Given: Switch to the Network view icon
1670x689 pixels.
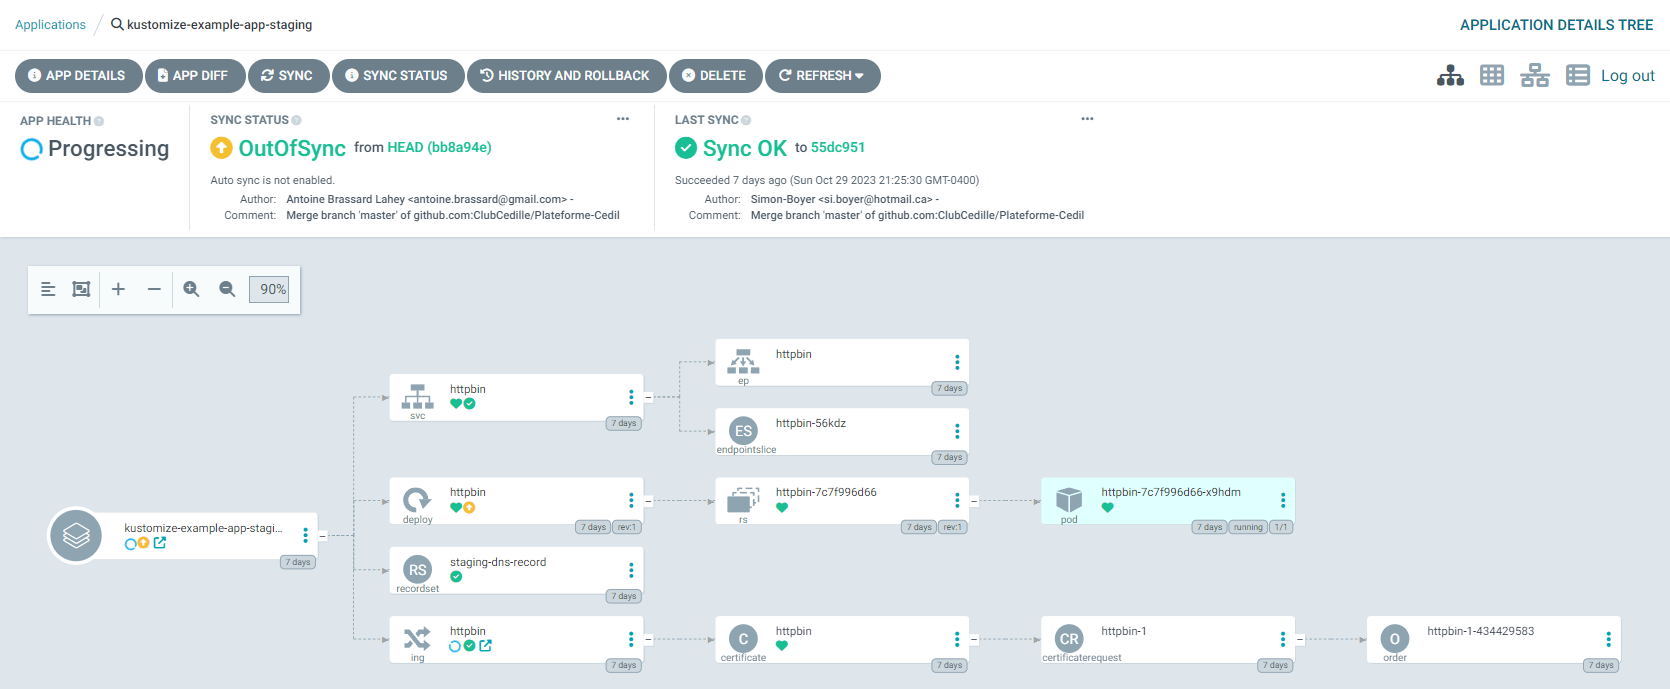Looking at the screenshot, I should click(1534, 76).
